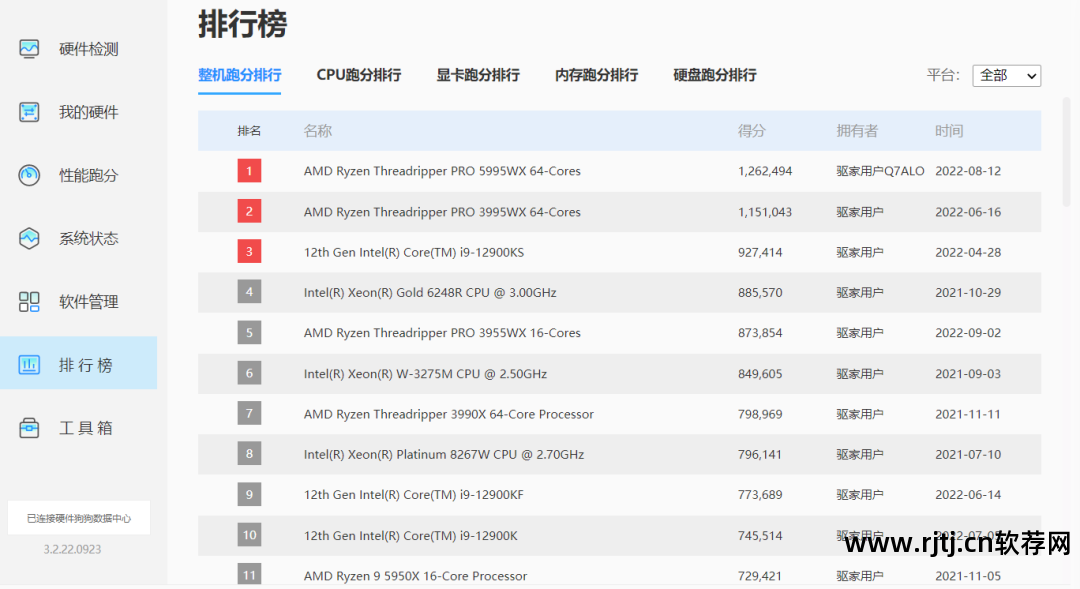Screen dimensions: 1080x589
Task: Select the 硬盘跑分排行 tab
Action: (714, 75)
